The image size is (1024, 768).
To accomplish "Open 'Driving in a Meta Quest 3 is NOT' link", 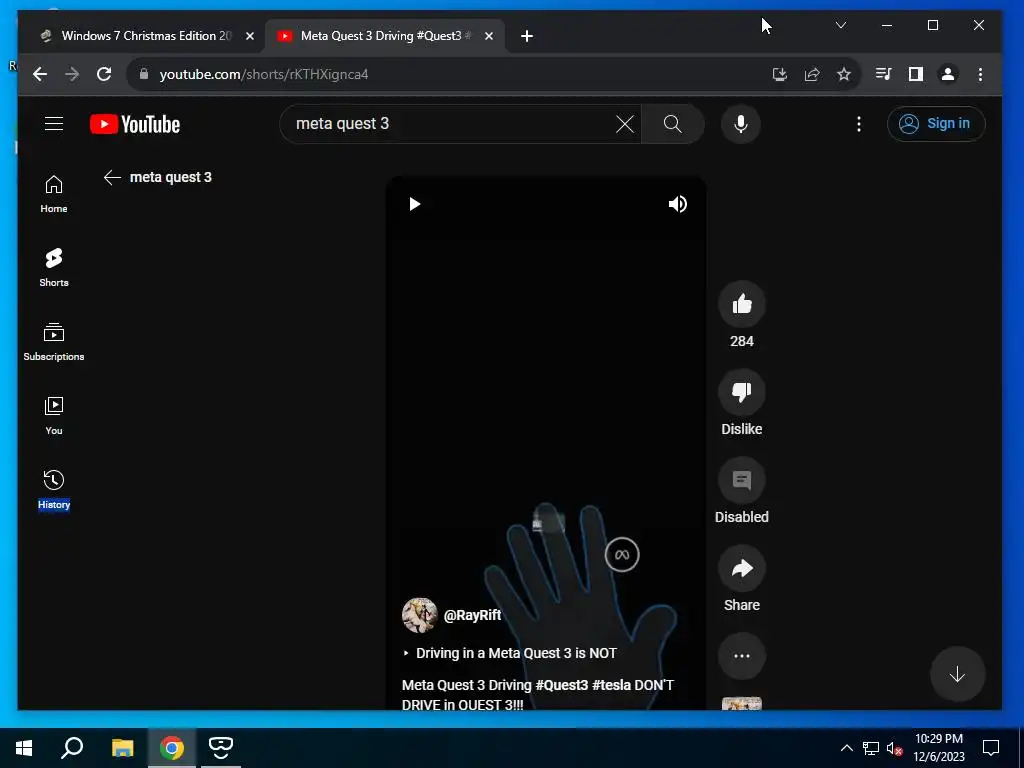I will (510, 653).
